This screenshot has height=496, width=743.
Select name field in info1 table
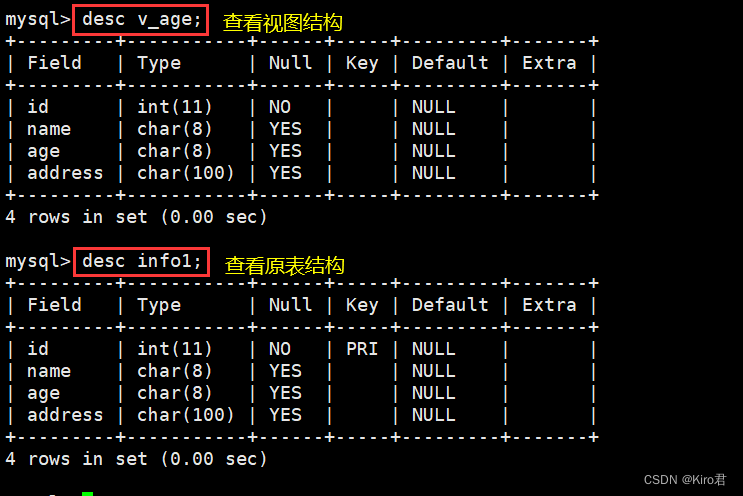[49, 371]
